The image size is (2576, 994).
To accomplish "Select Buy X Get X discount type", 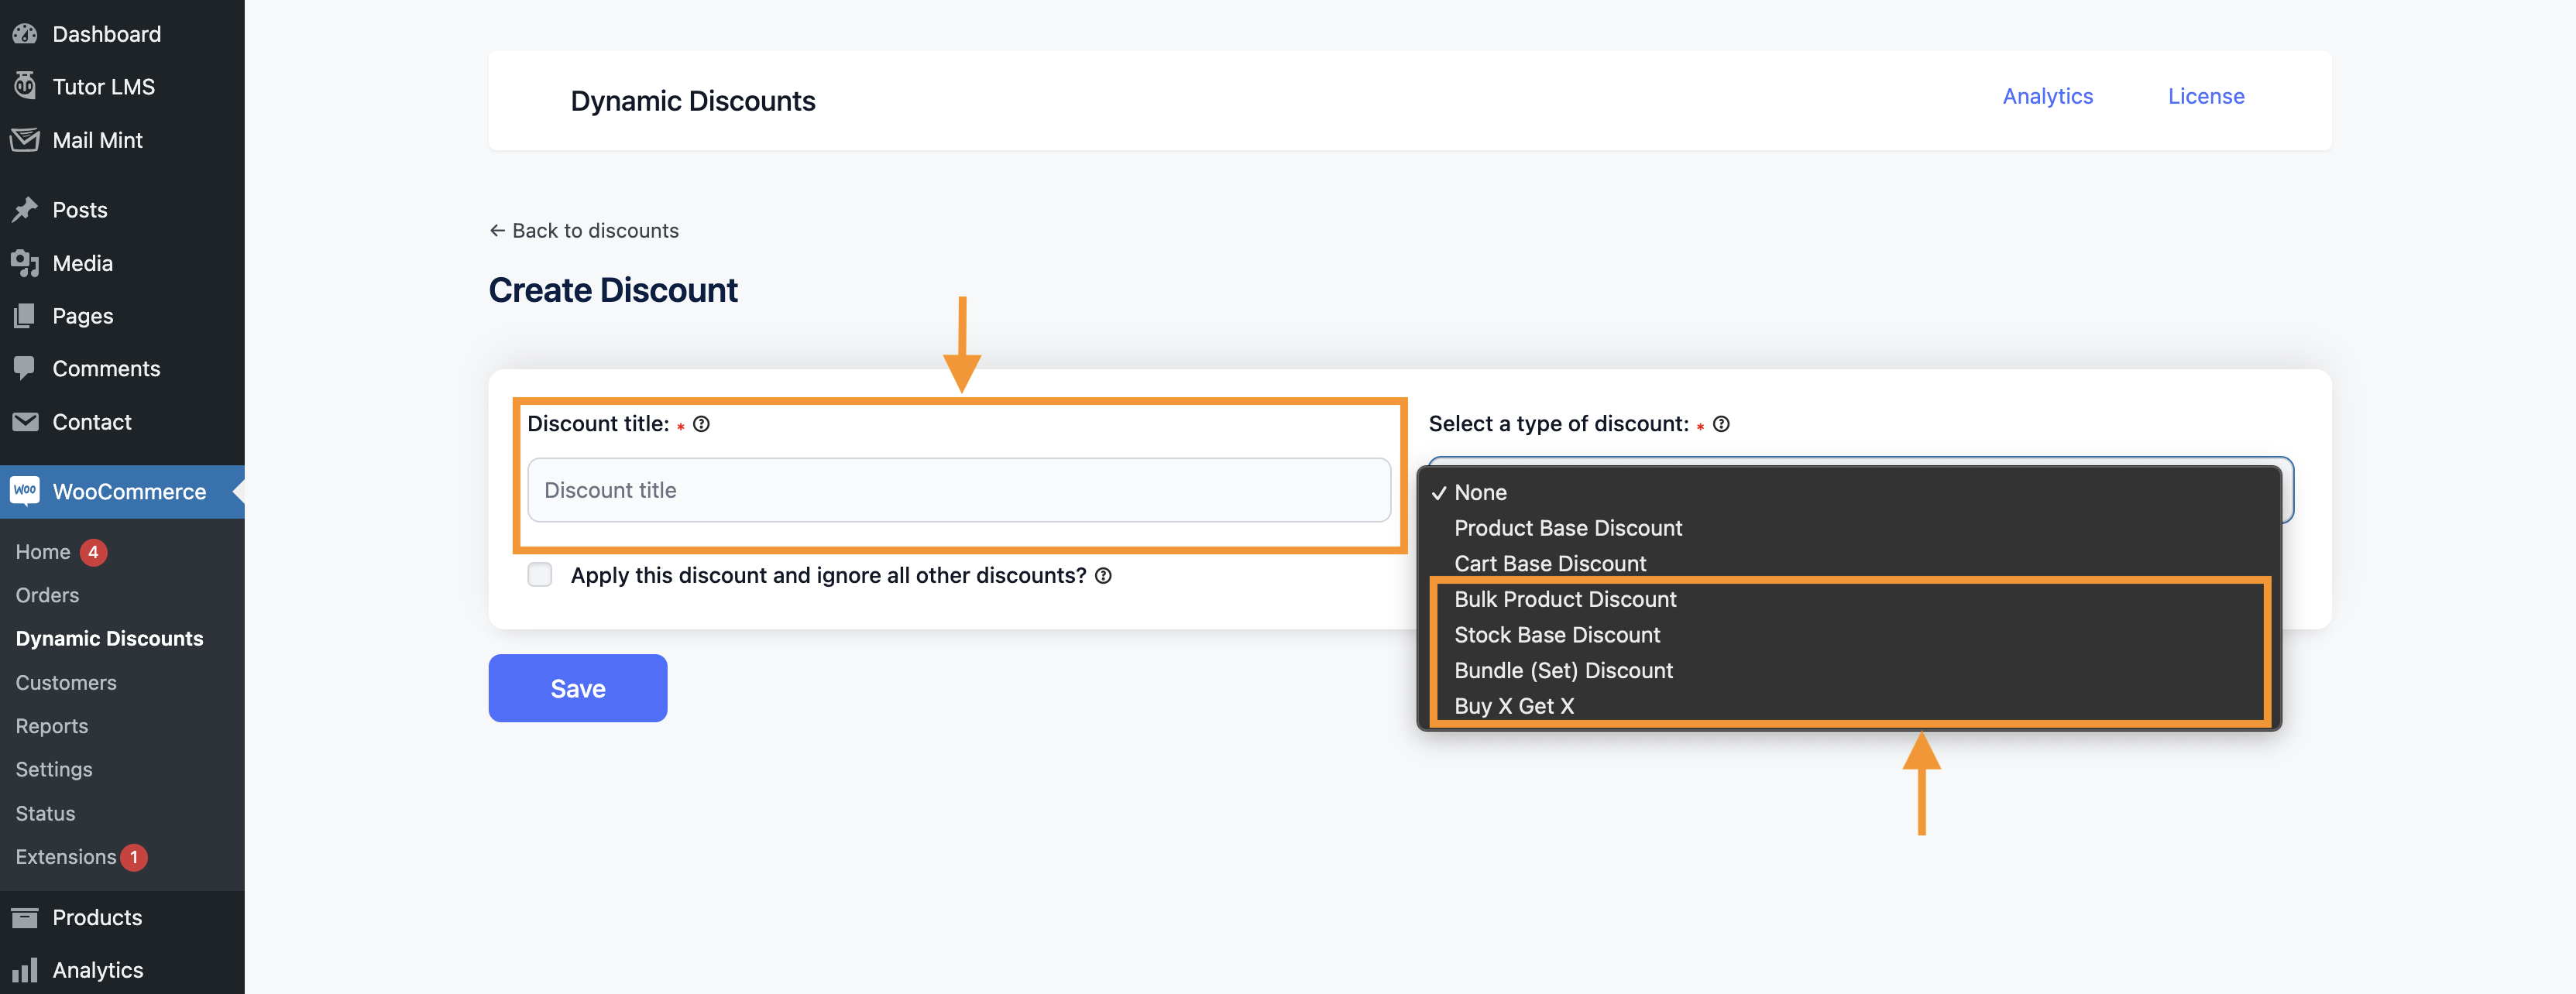I will click(1513, 703).
